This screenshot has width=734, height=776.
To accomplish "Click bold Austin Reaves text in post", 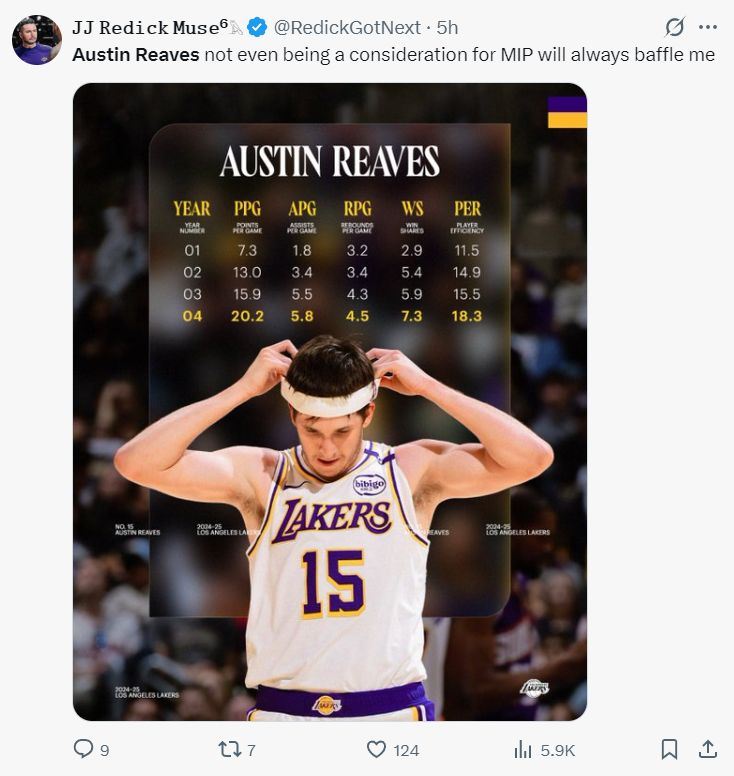I will (136, 55).
